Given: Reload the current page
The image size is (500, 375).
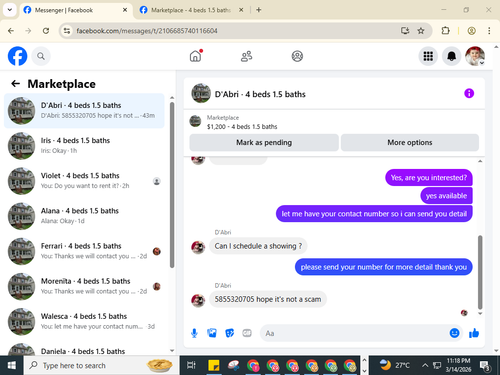Looking at the screenshot, I should 46,31.
